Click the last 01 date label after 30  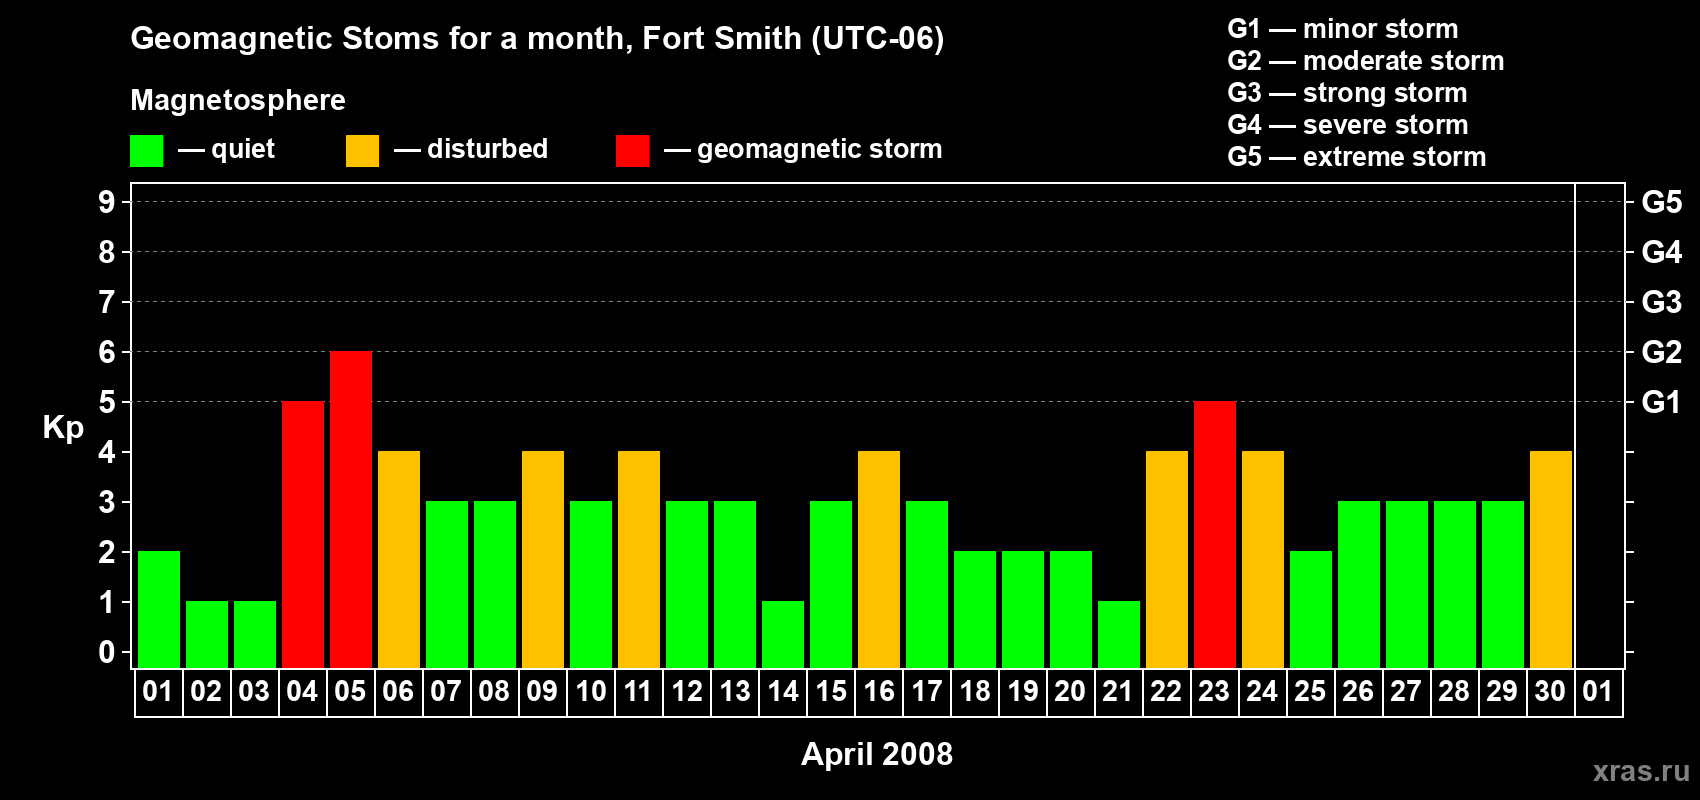[1598, 692]
